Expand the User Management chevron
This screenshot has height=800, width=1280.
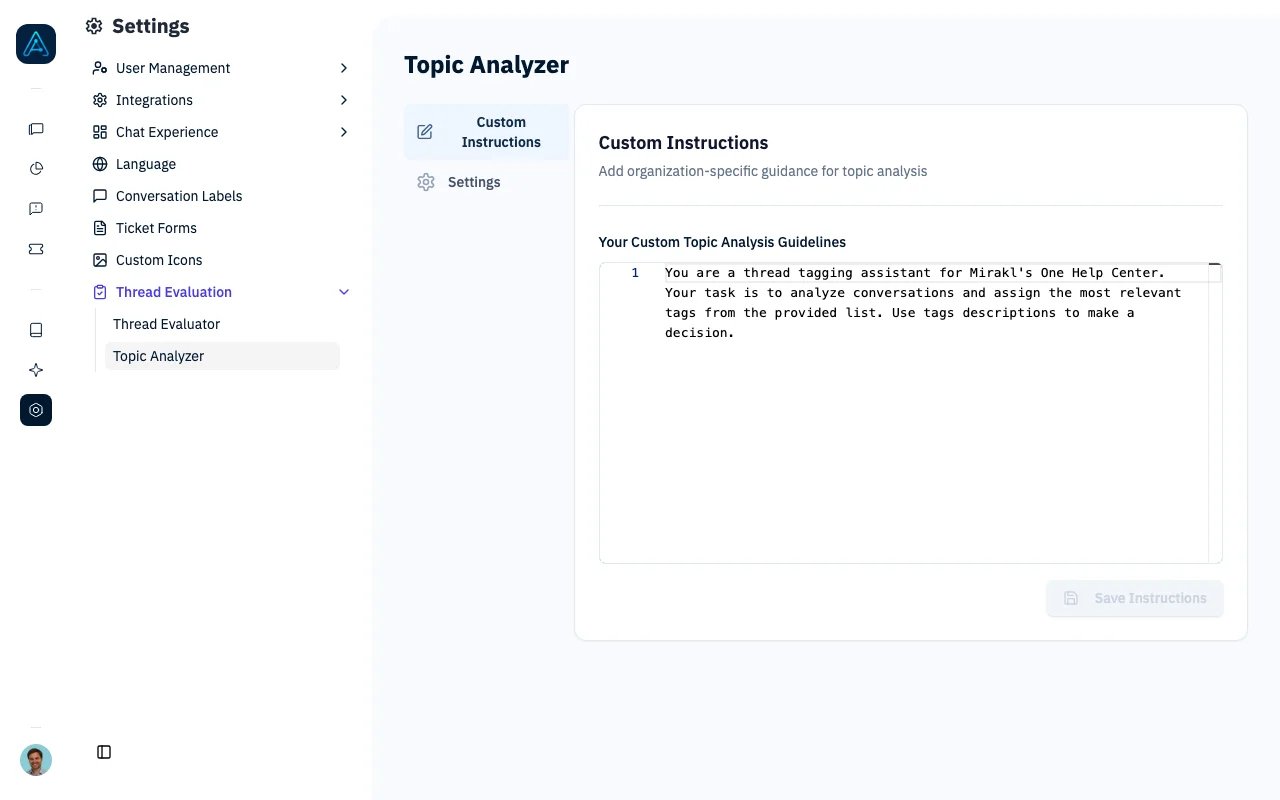coord(344,68)
